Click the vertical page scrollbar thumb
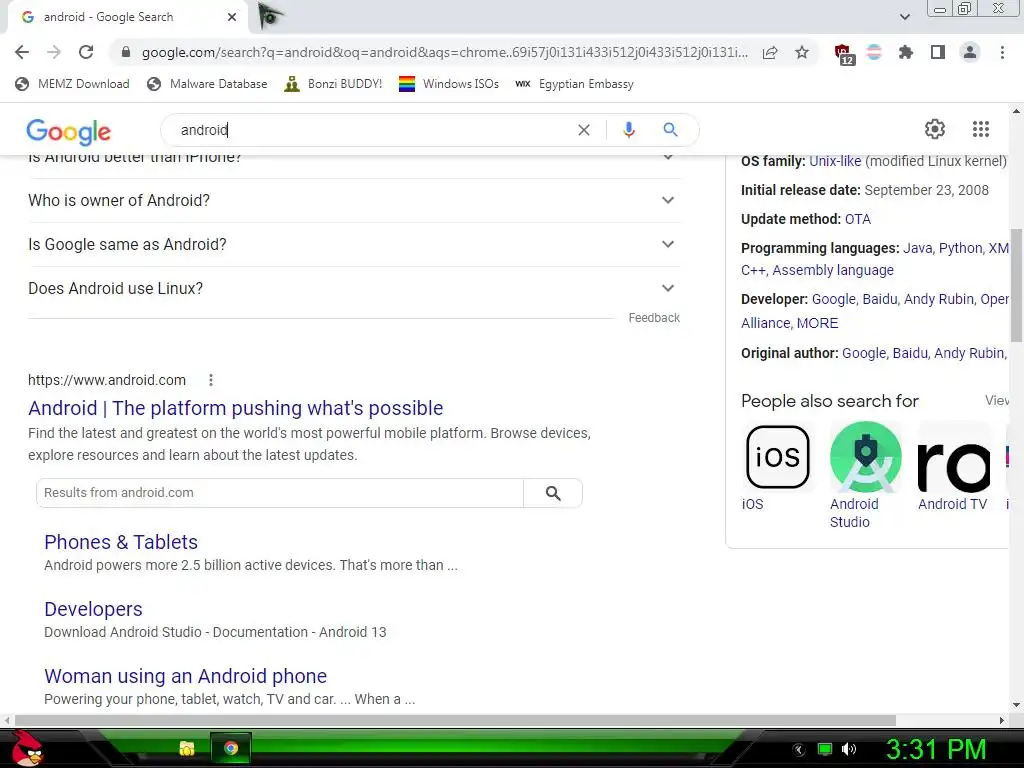The width and height of the screenshot is (1024, 768). click(x=1016, y=285)
